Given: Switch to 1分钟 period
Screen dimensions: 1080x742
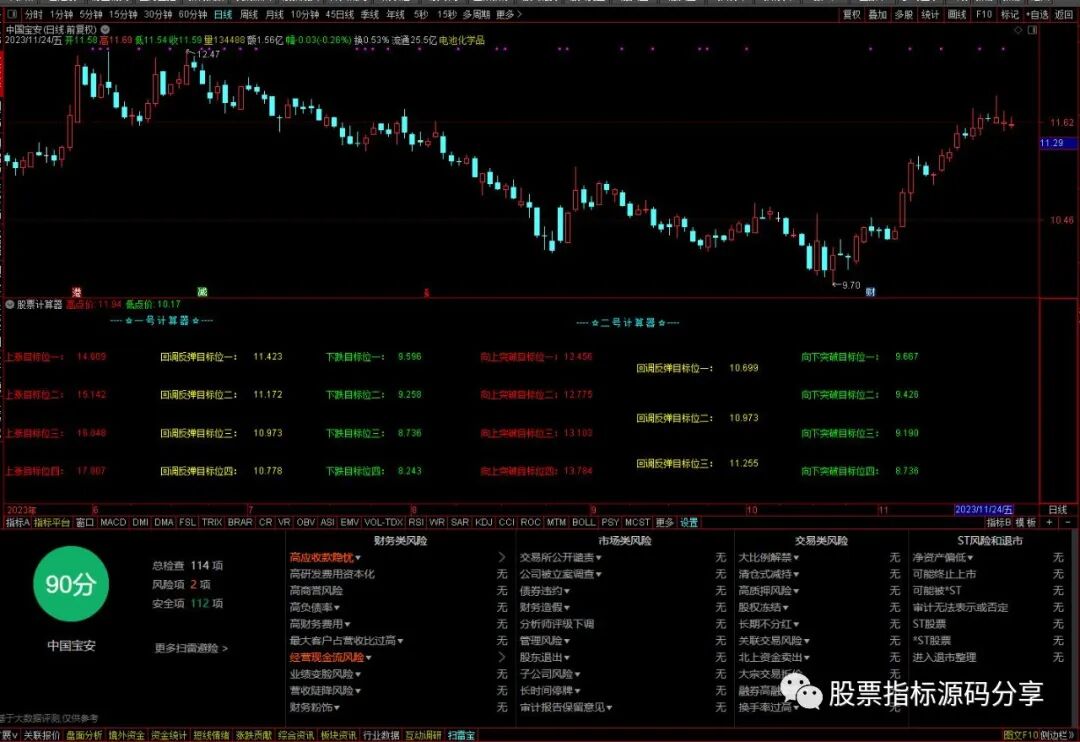Looking at the screenshot, I should [x=61, y=14].
